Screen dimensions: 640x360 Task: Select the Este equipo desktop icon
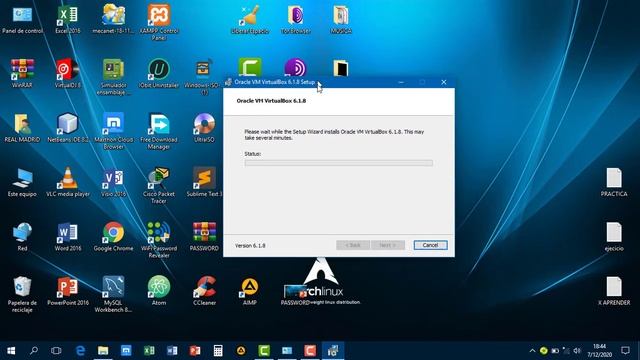pos(22,182)
